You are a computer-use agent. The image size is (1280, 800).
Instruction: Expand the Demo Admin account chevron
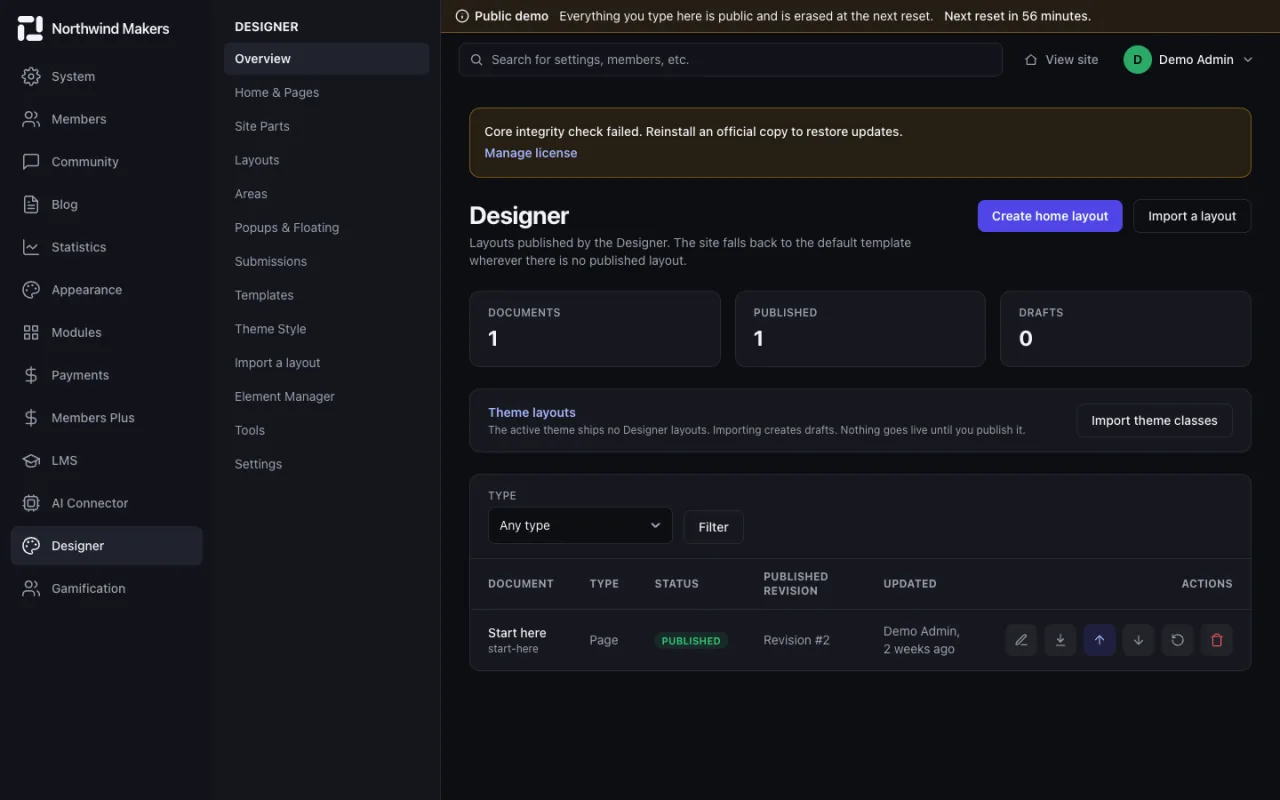click(x=1248, y=60)
